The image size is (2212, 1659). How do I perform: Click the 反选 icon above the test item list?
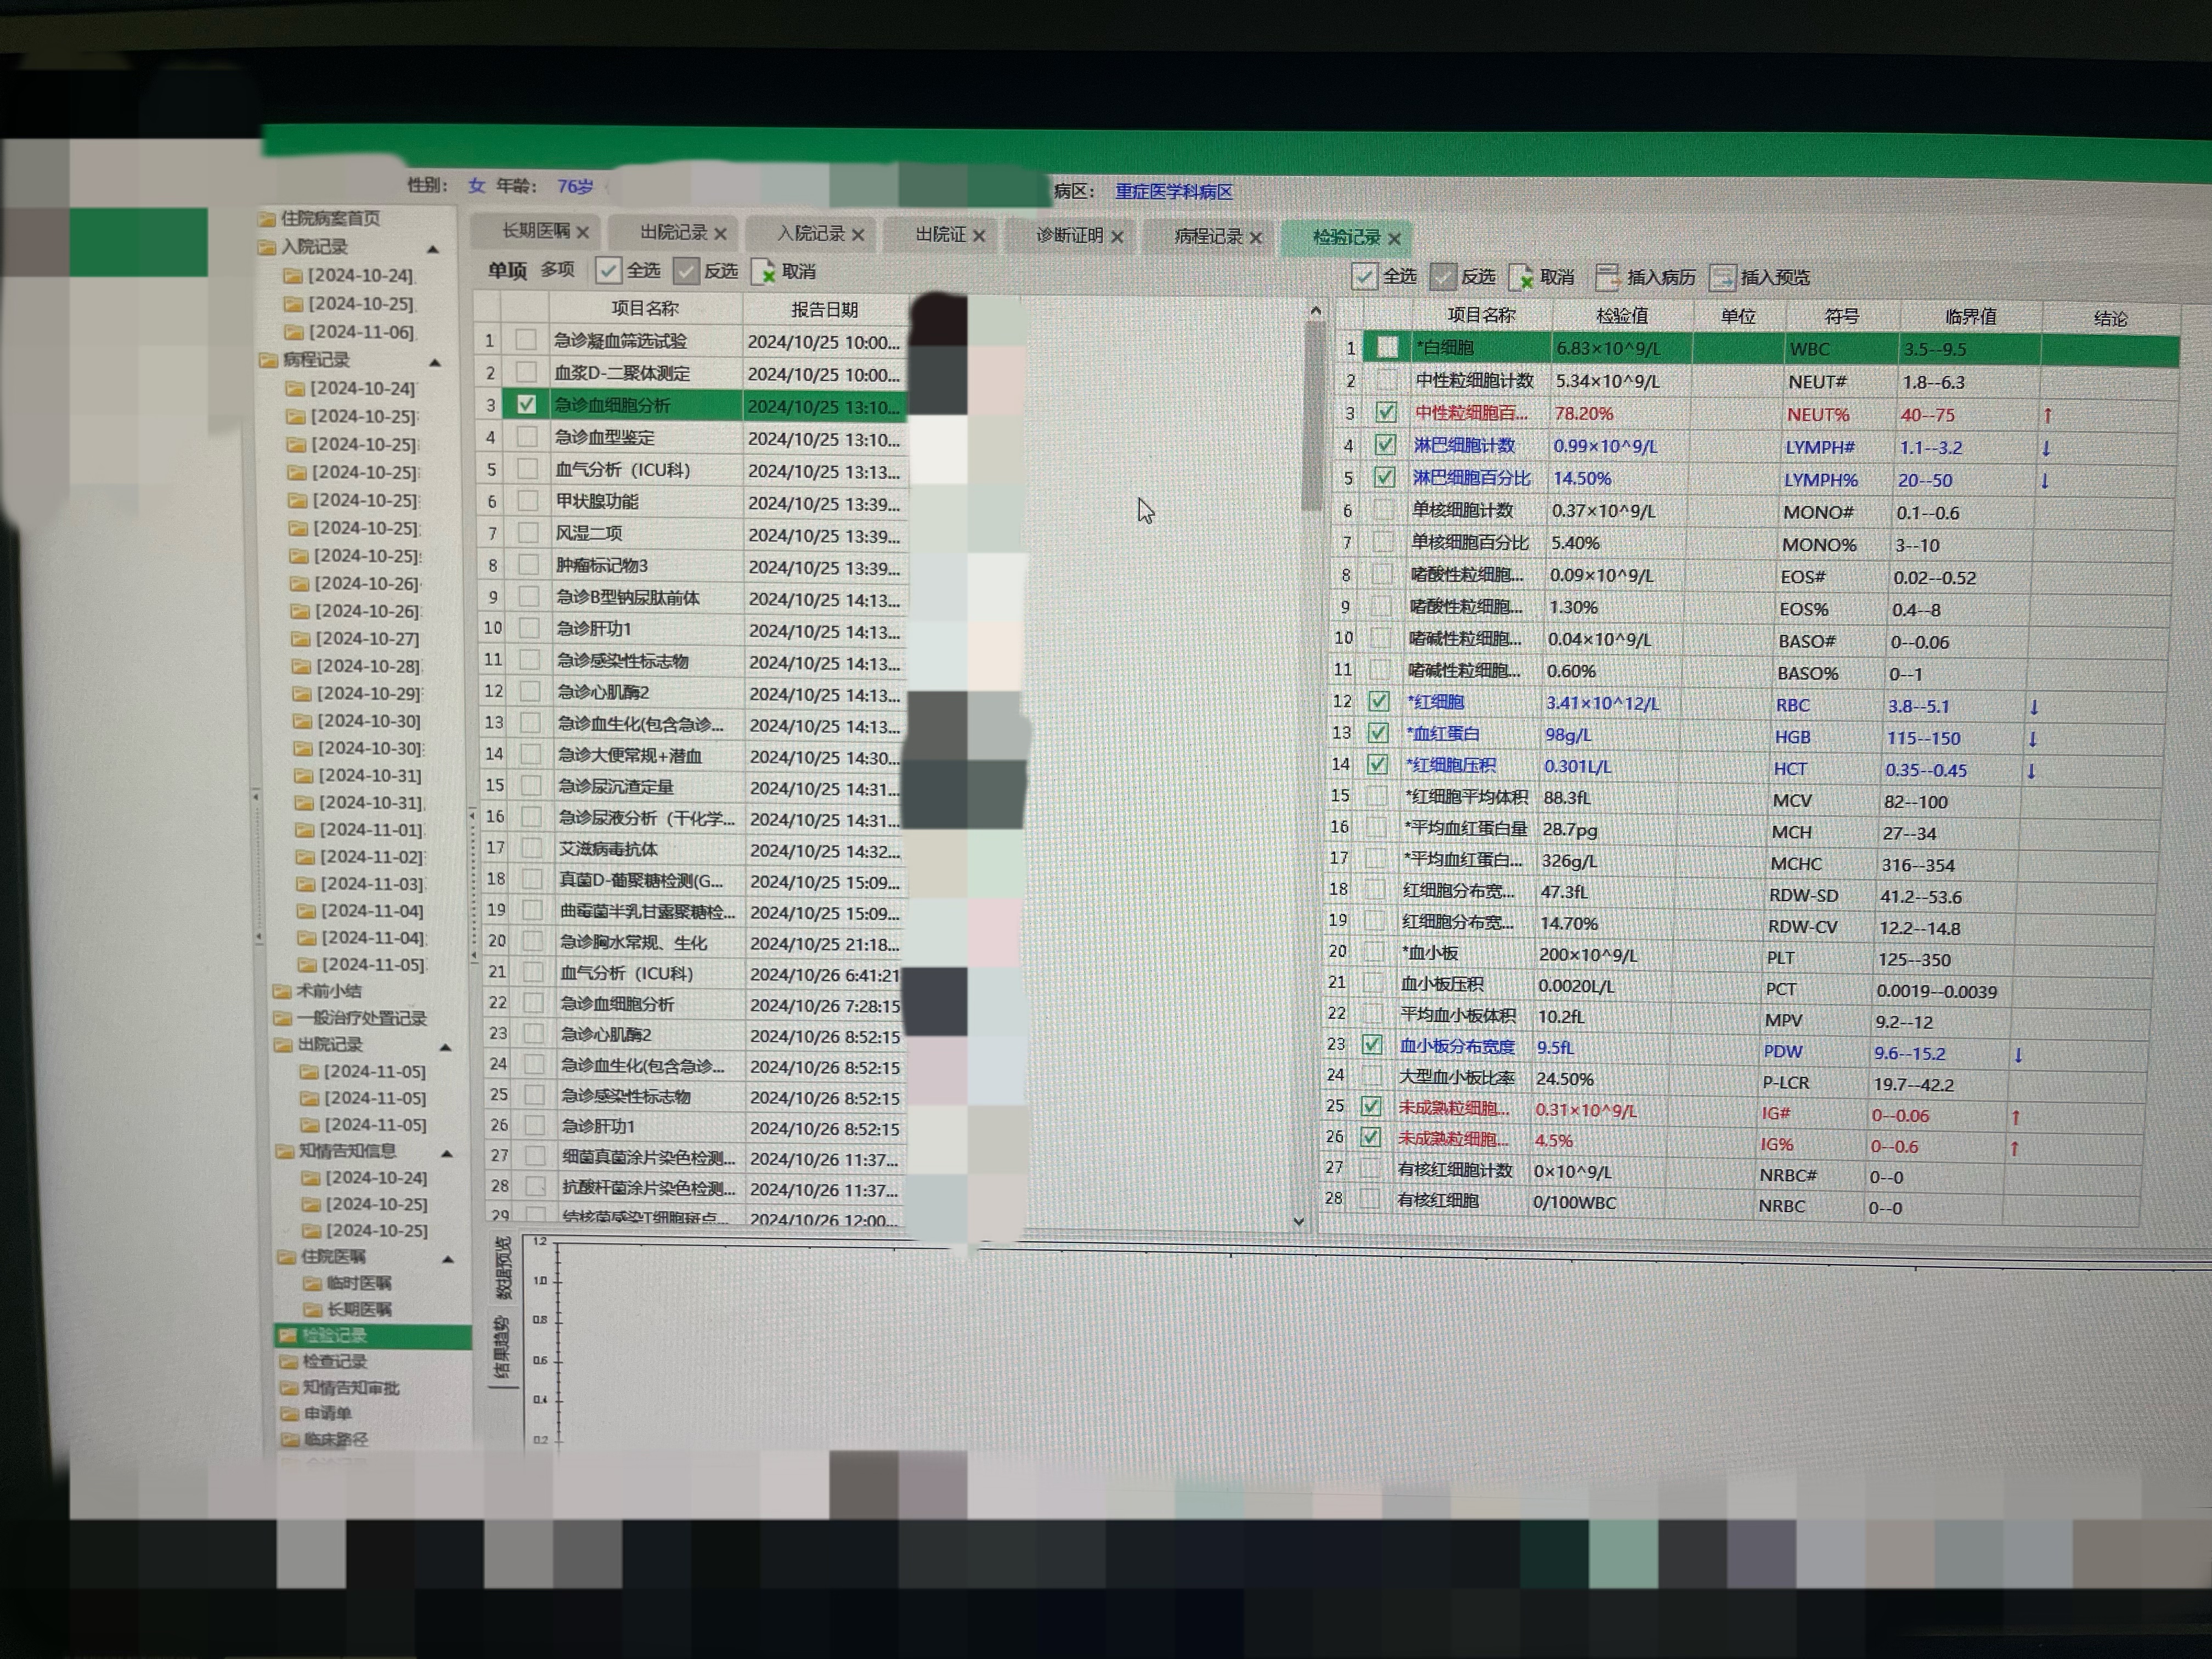[x=685, y=270]
